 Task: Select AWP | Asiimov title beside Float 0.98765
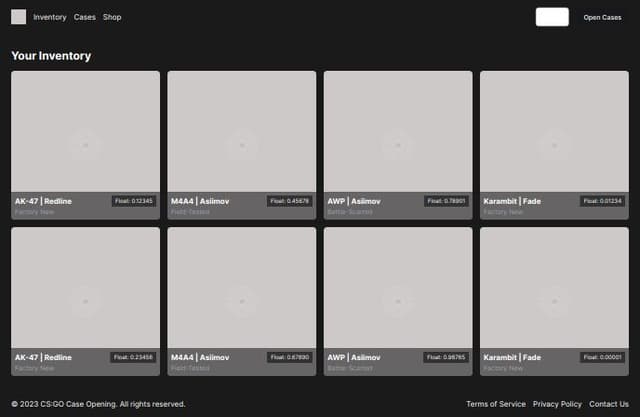354,357
